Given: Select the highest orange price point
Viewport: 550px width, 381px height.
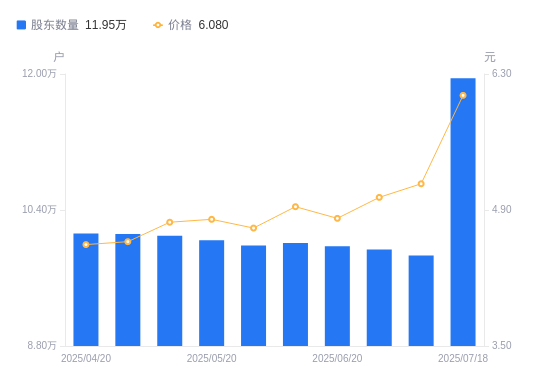Looking at the screenshot, I should pyautogui.click(x=463, y=95).
